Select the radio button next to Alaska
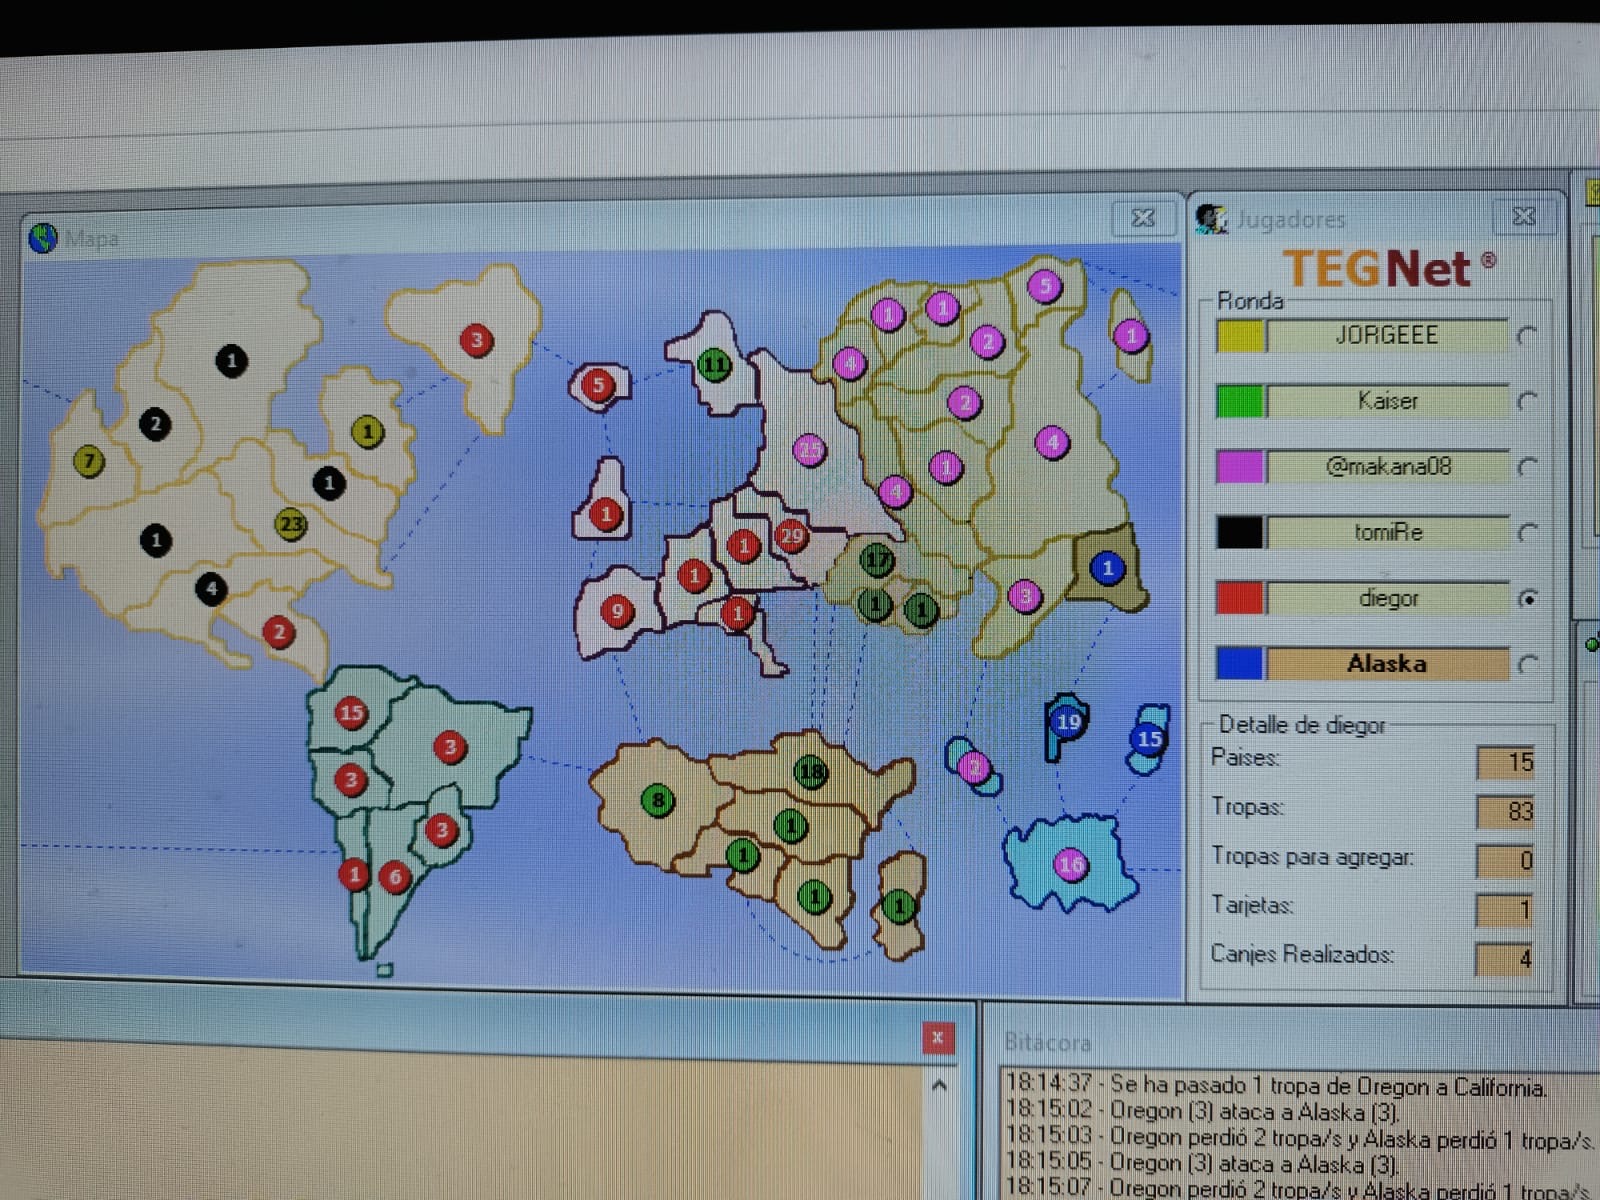Viewport: 1600px width, 1200px height. click(x=1527, y=664)
